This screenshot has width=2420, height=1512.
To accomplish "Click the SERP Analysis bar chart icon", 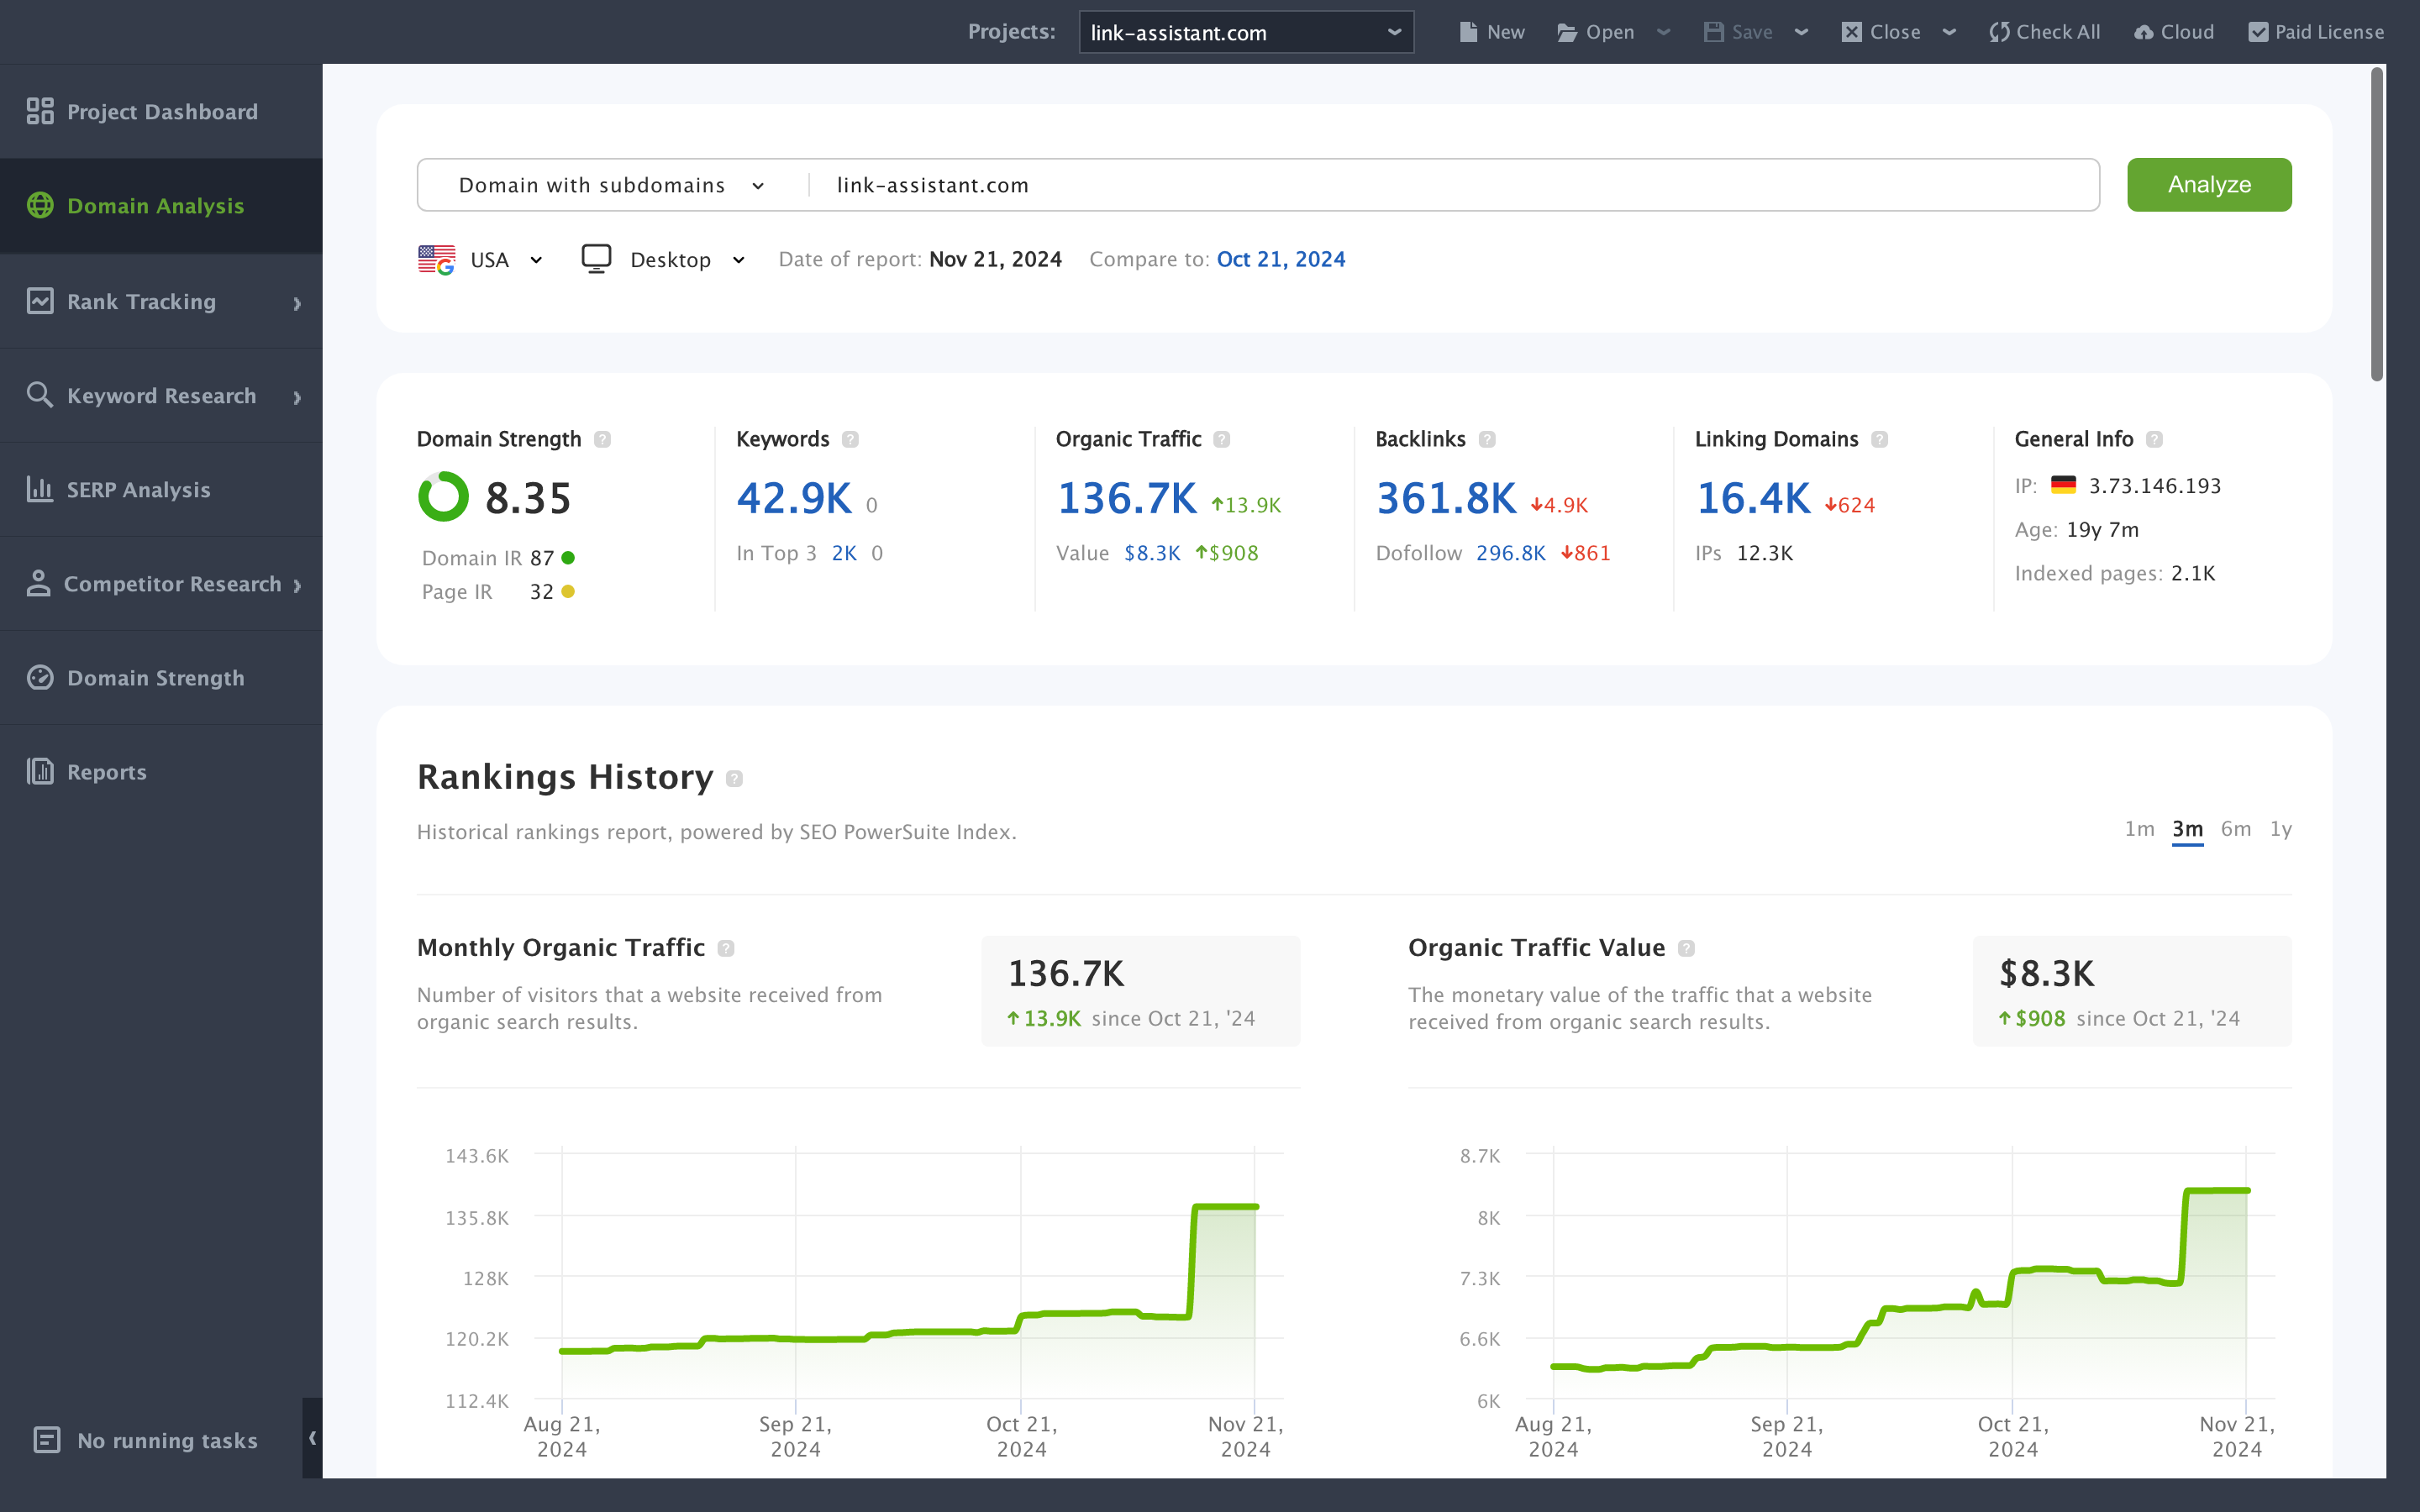I will point(40,489).
